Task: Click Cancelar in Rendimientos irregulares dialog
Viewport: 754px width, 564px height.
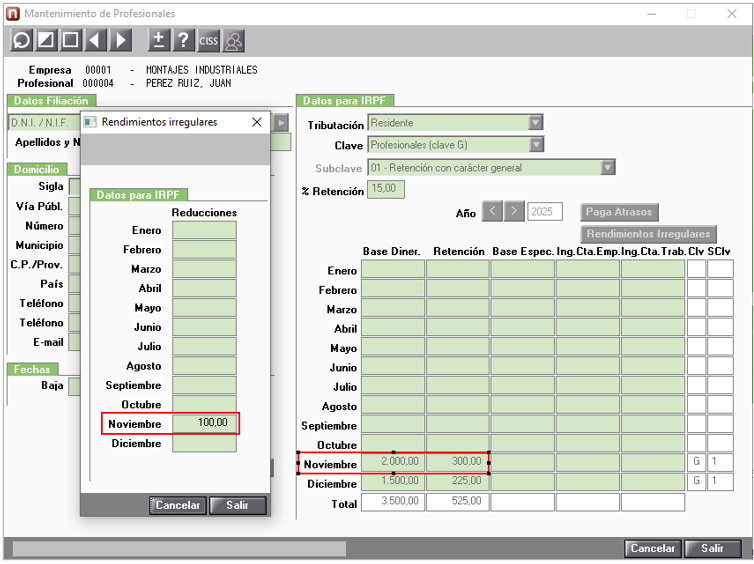Action: point(178,505)
